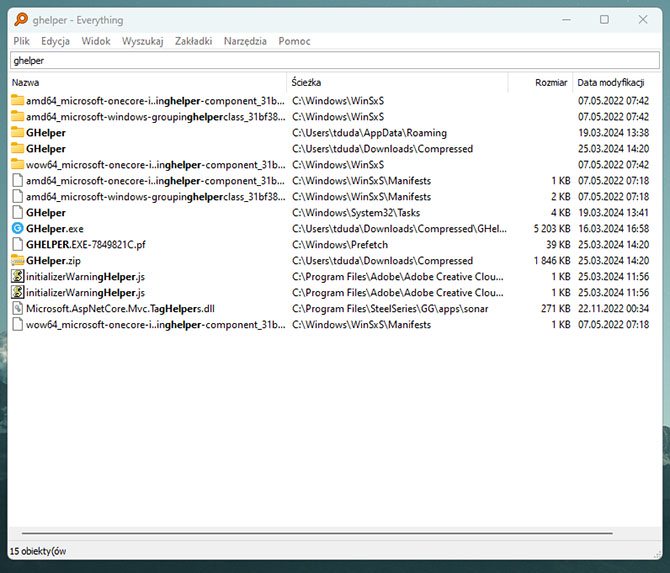Click folder icon of amd64_microsoft-windows-groupinghelperclass folder

pos(17,117)
